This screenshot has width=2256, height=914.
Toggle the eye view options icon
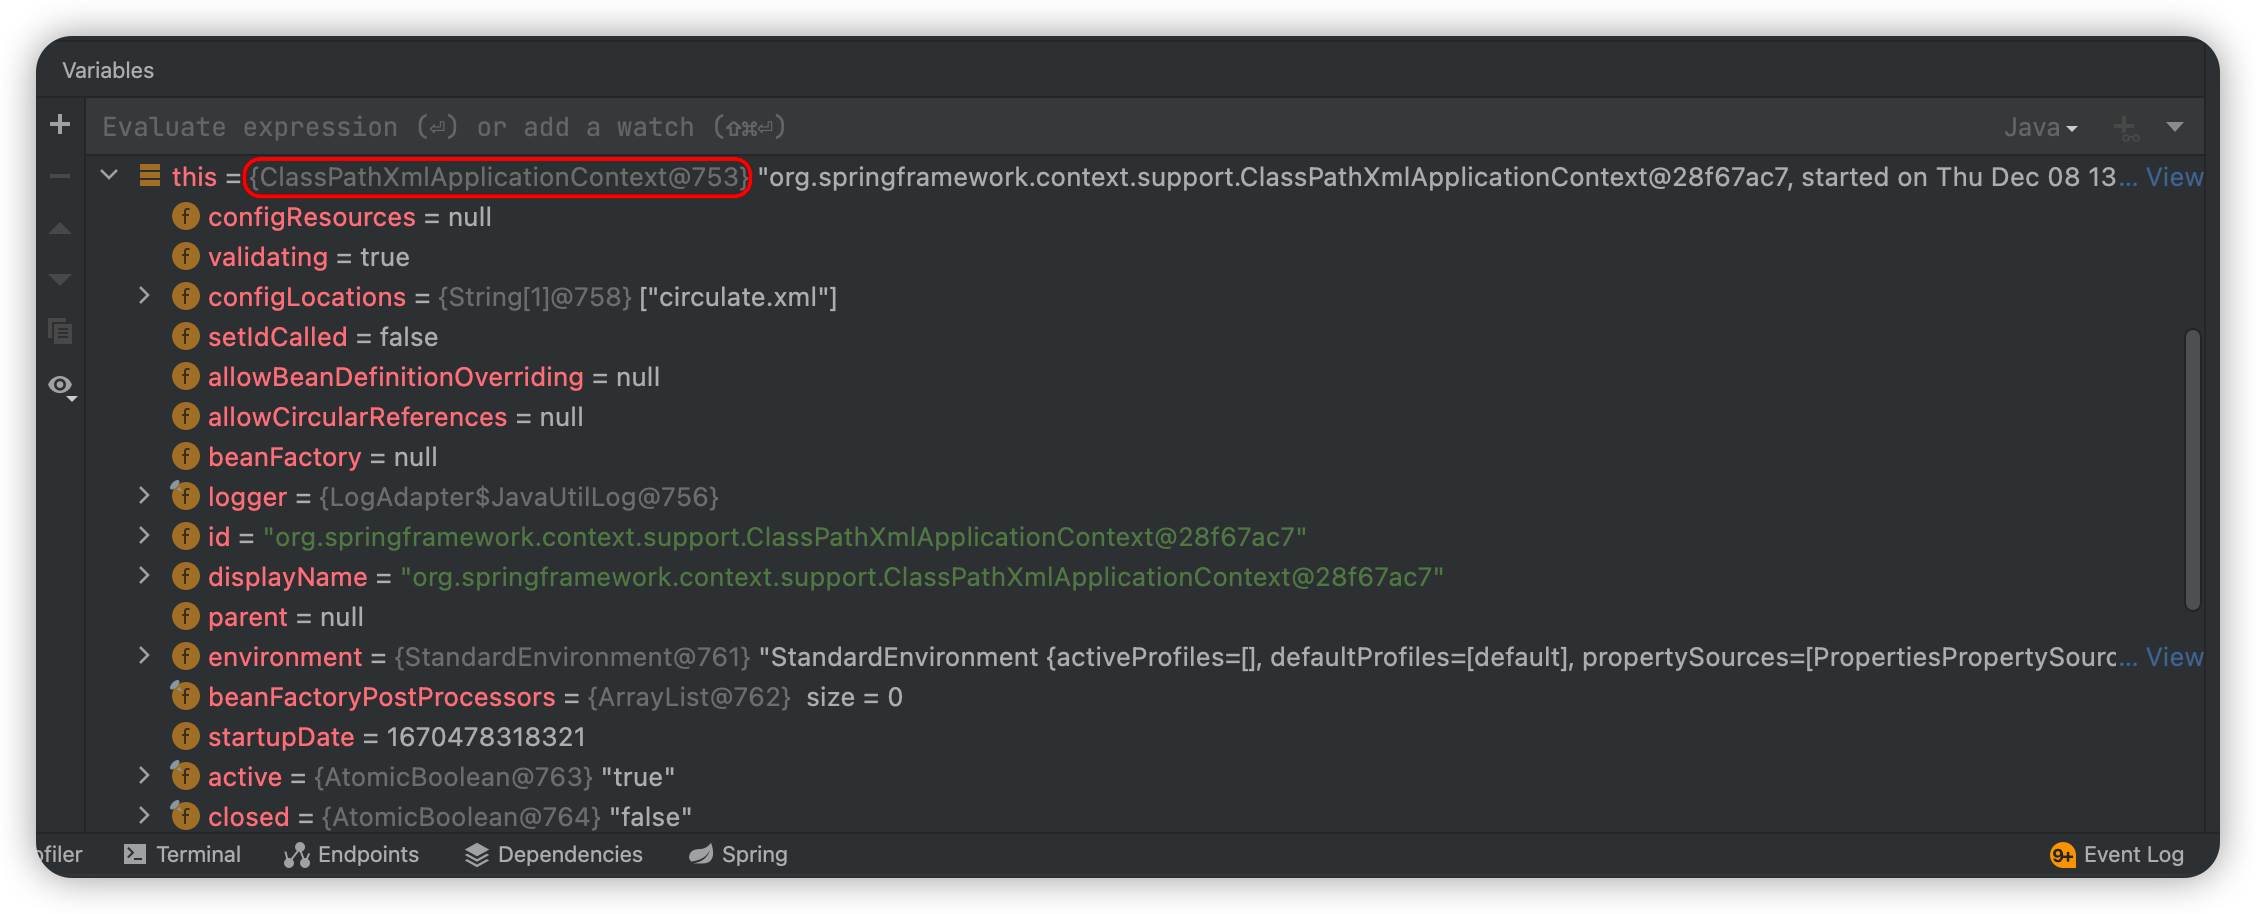coord(62,387)
